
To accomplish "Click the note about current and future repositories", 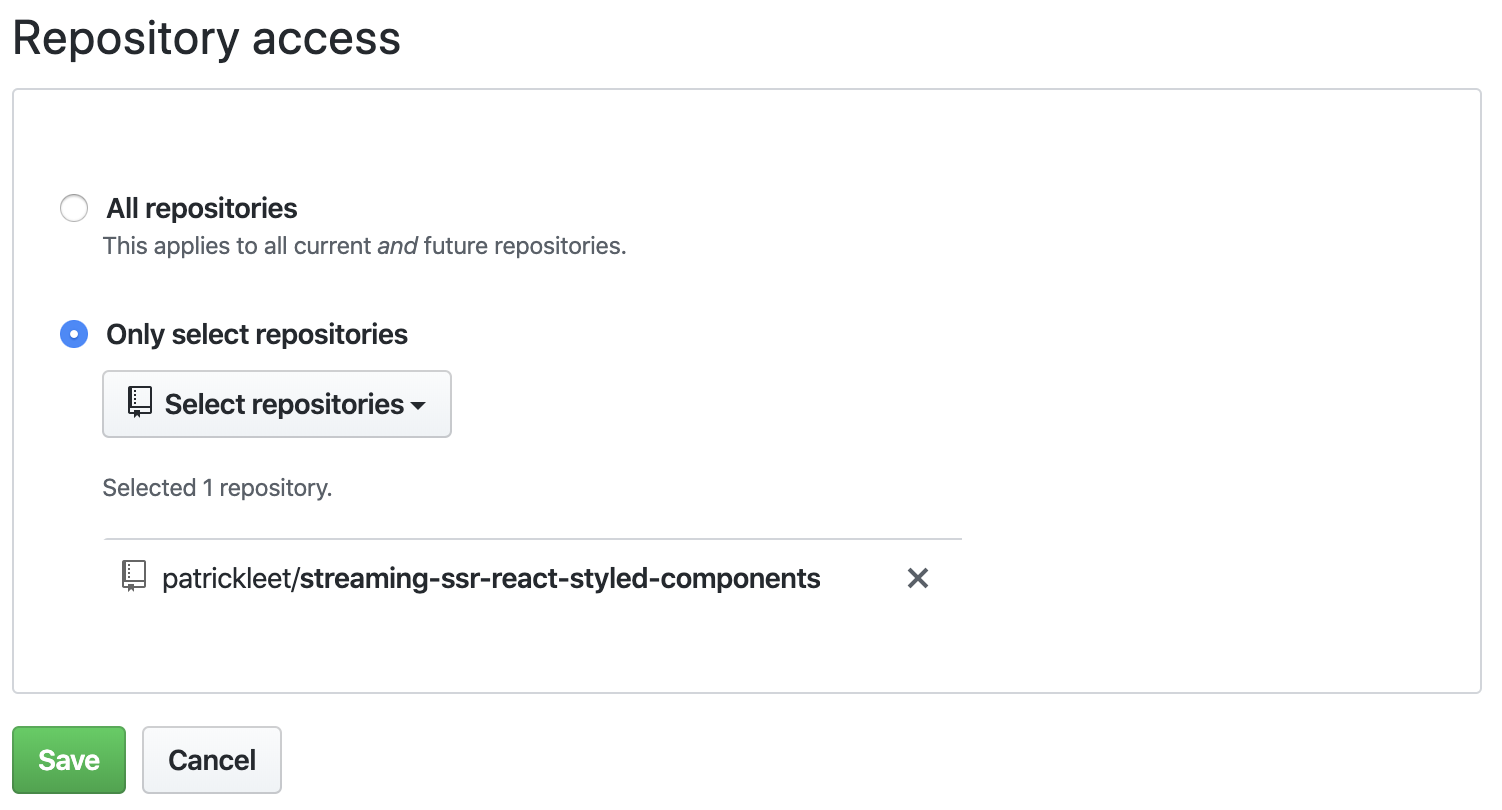I will pos(365,246).
